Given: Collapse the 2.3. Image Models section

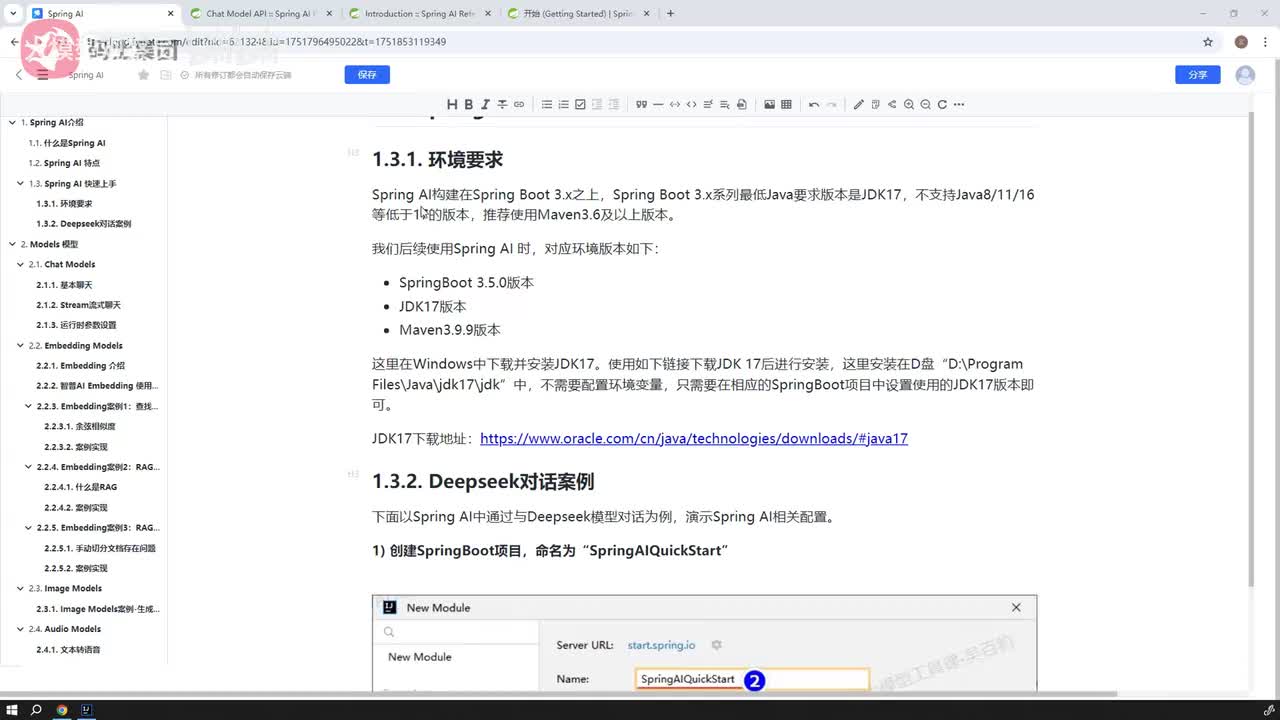Looking at the screenshot, I should point(20,588).
